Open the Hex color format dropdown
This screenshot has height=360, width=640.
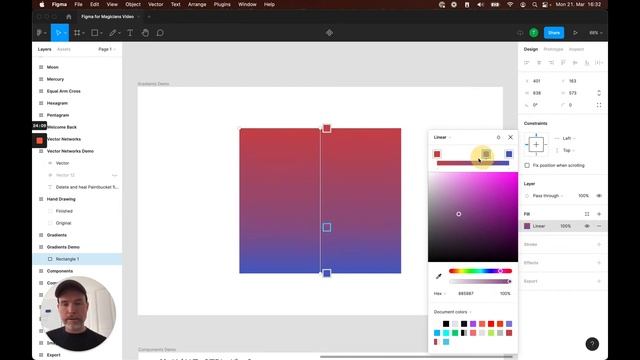point(440,293)
